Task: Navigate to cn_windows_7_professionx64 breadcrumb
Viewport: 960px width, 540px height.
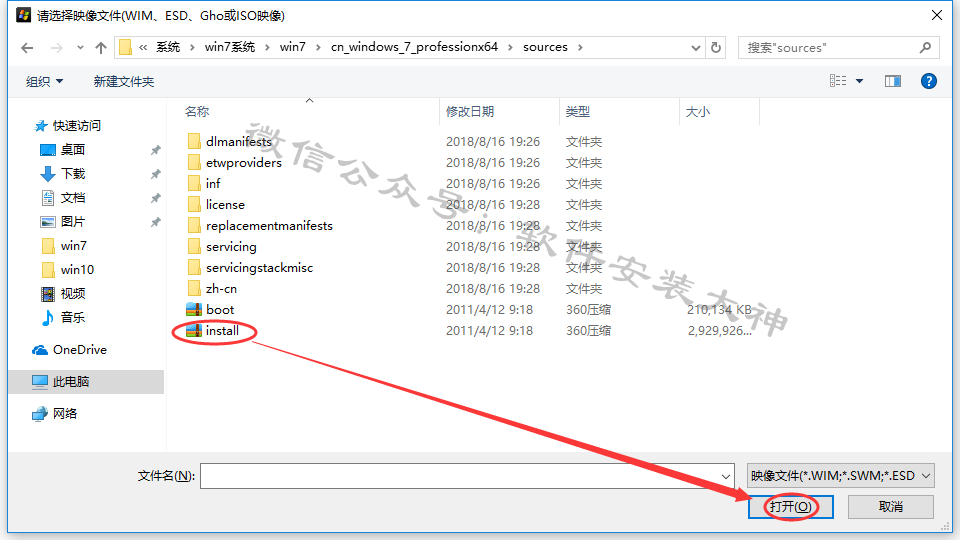Action: tap(414, 47)
